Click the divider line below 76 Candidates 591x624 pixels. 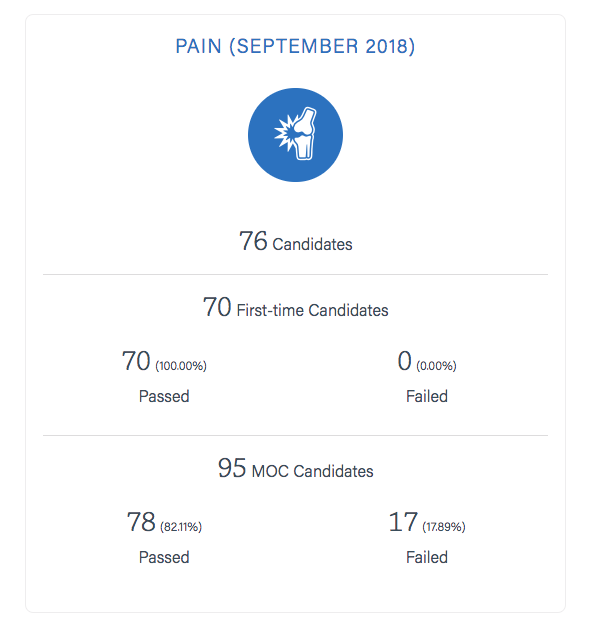click(x=295, y=274)
